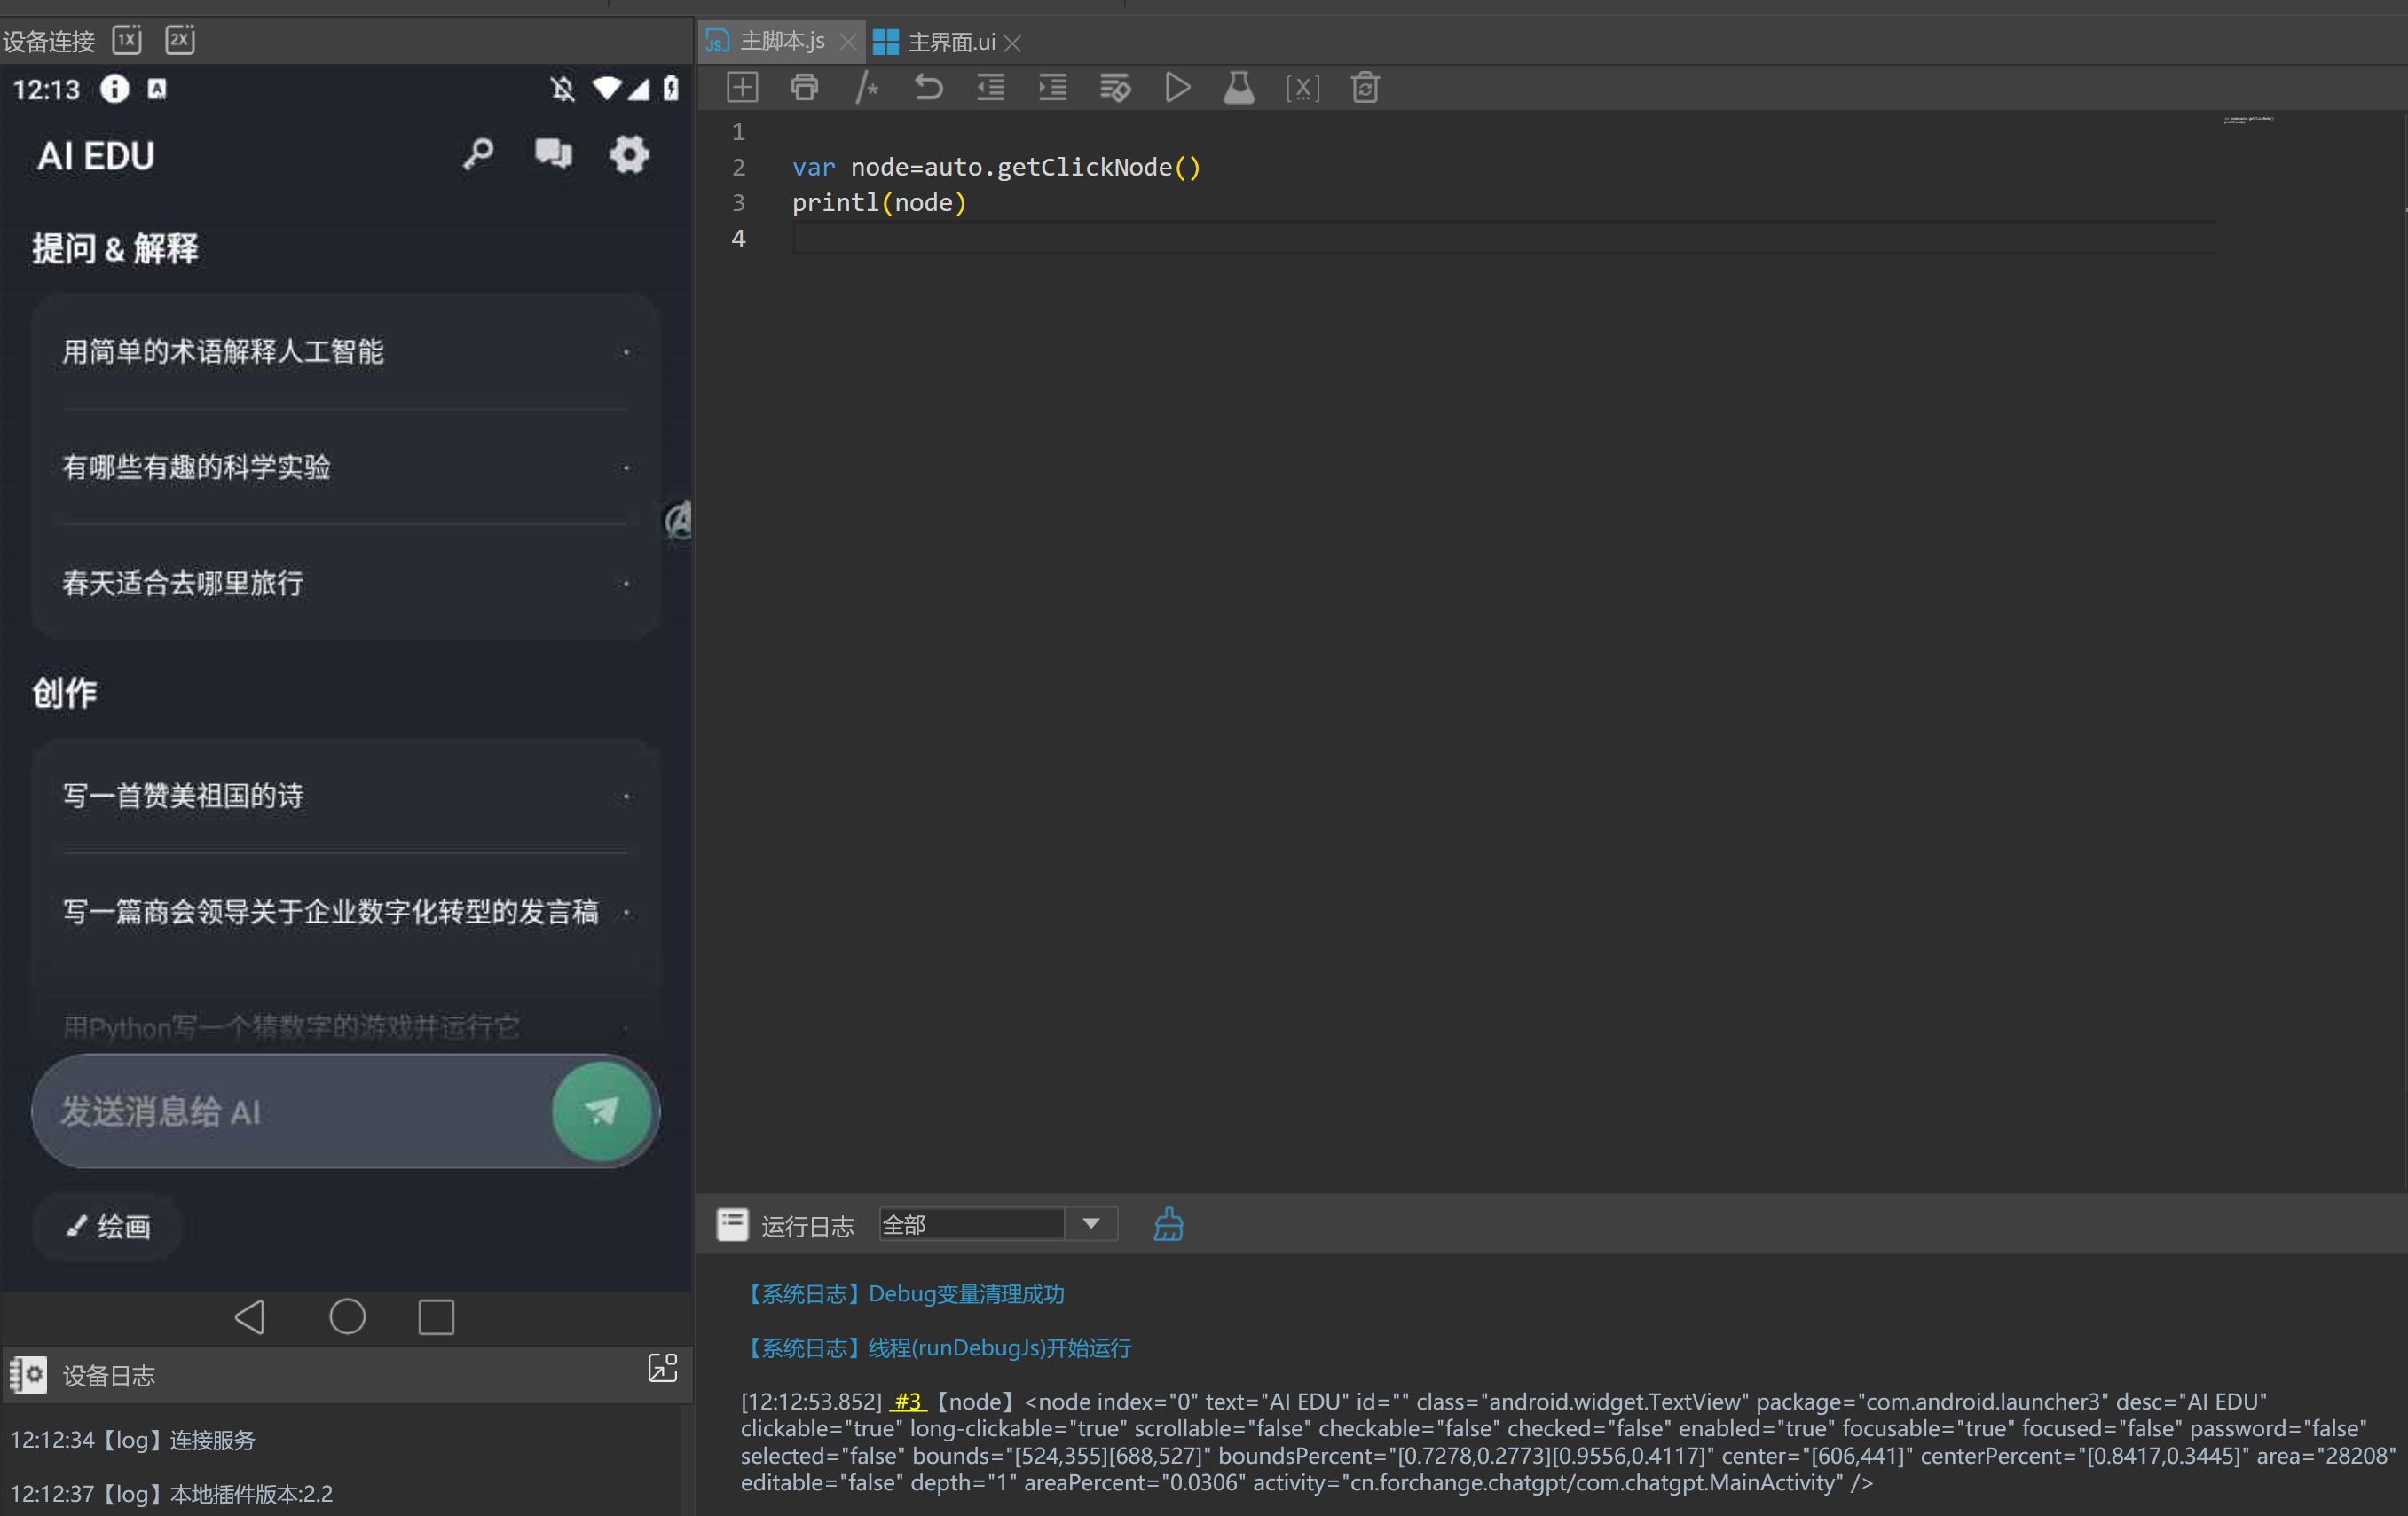Tap the Python 猜数字 game prompt

[x=346, y=1027]
